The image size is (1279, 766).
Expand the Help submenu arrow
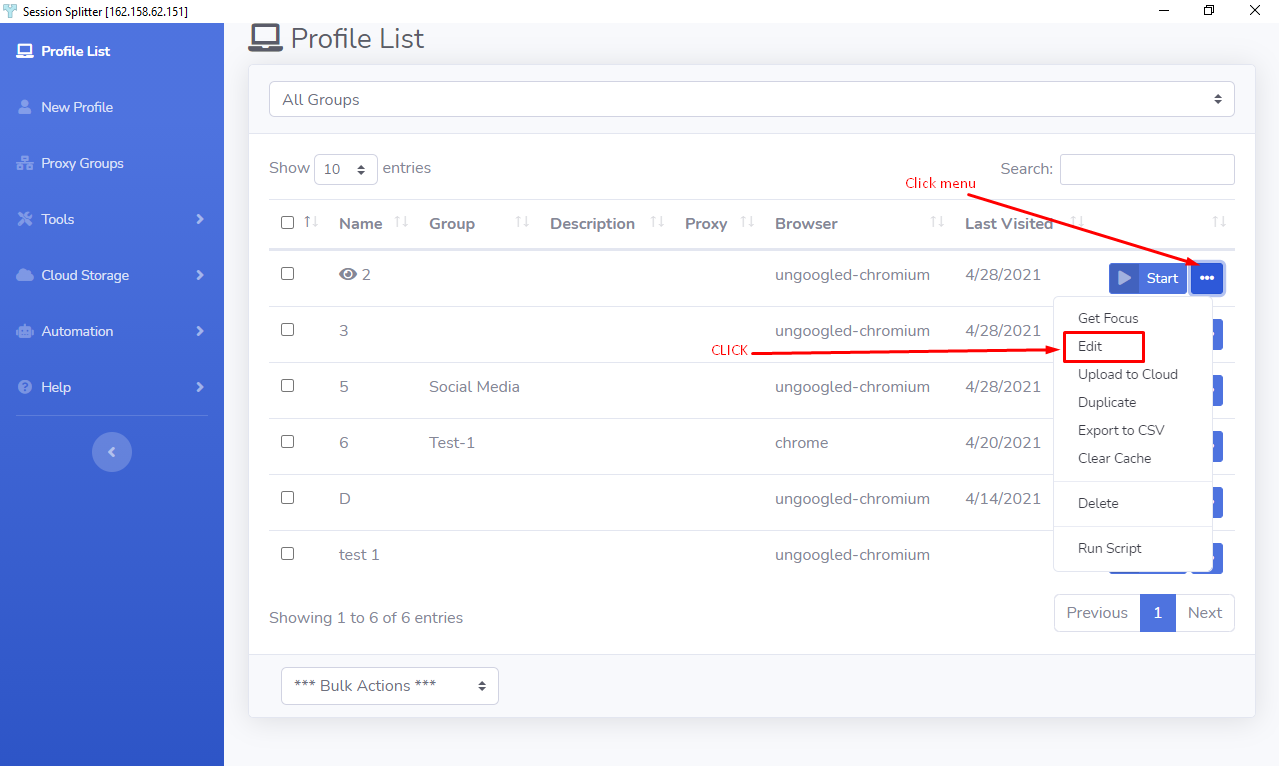200,387
